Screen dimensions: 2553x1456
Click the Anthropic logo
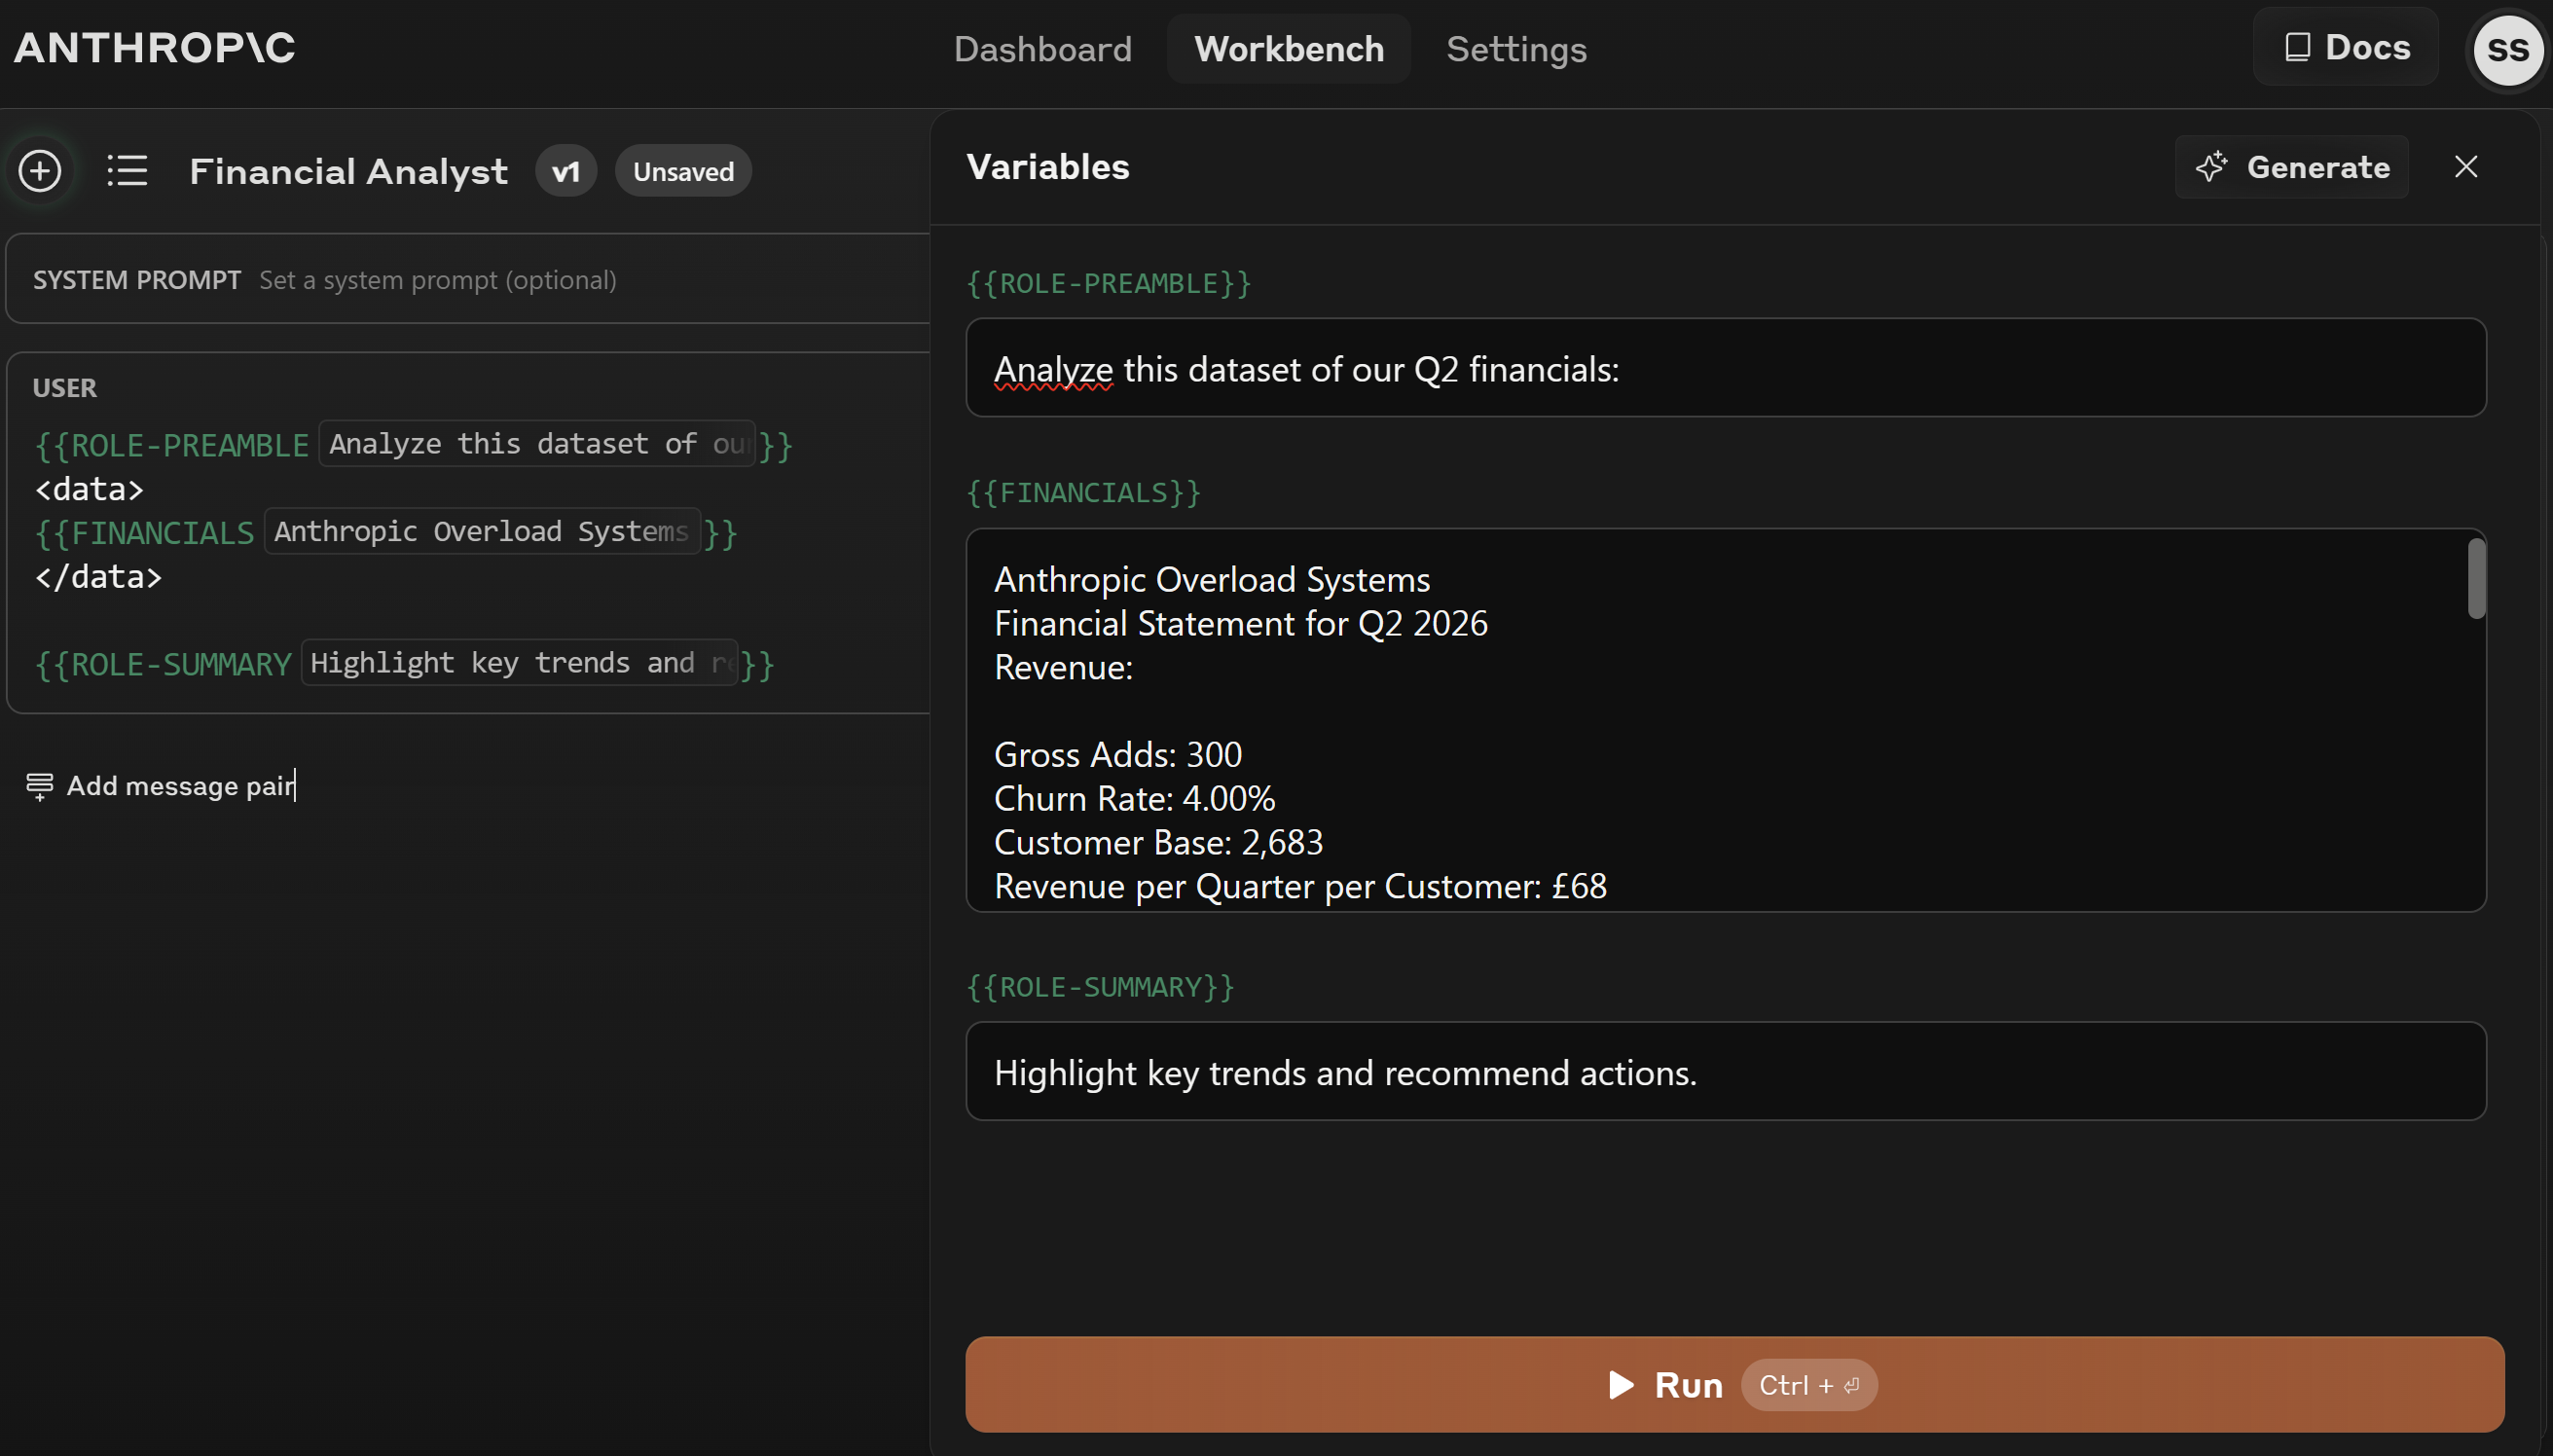pos(154,48)
